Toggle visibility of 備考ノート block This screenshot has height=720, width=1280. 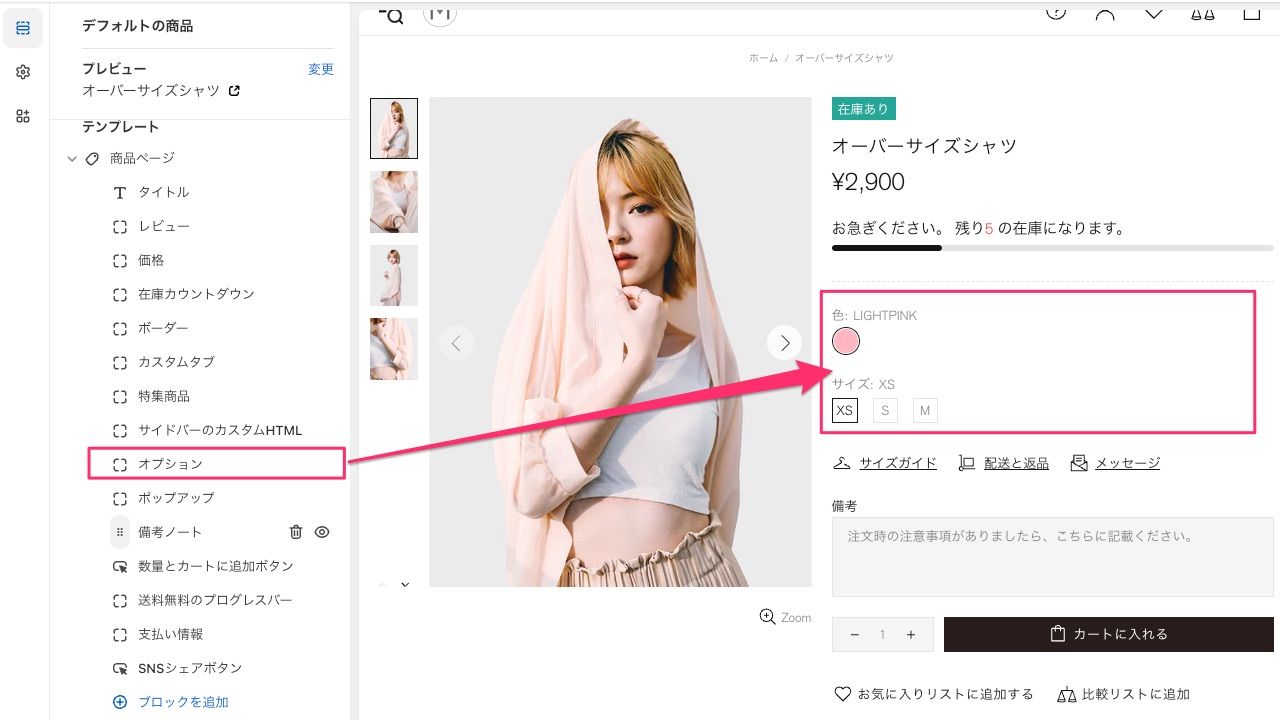322,532
